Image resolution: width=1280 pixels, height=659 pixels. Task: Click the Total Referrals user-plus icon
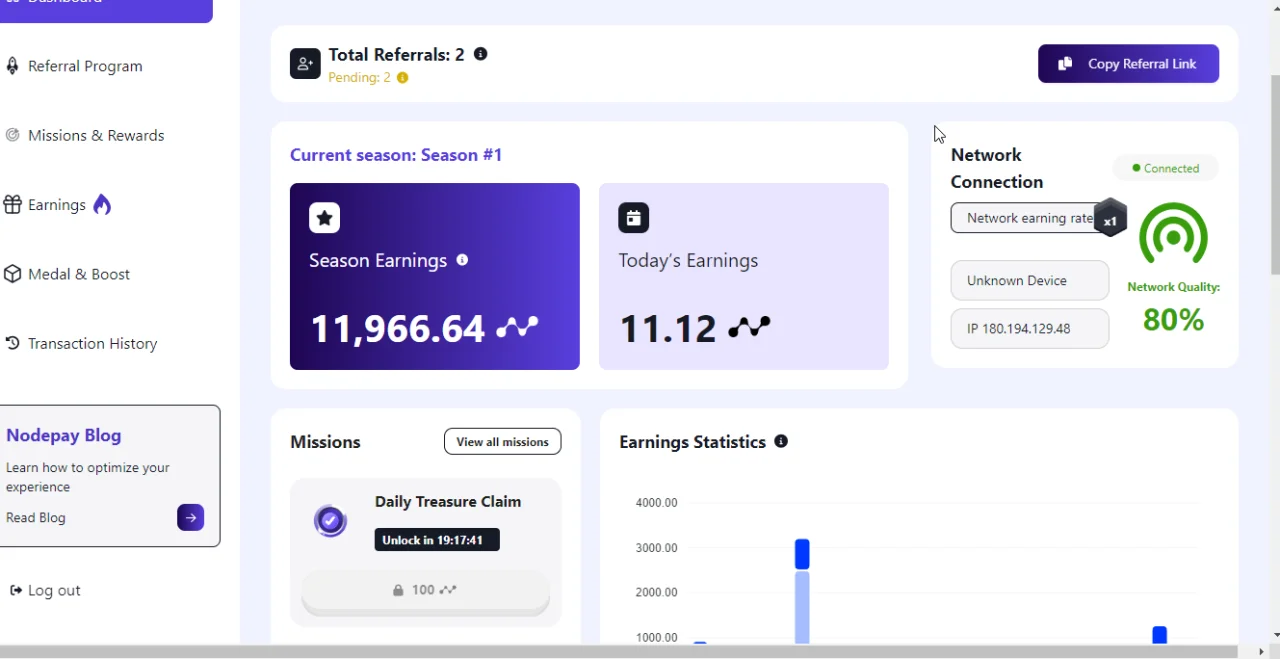(x=305, y=64)
